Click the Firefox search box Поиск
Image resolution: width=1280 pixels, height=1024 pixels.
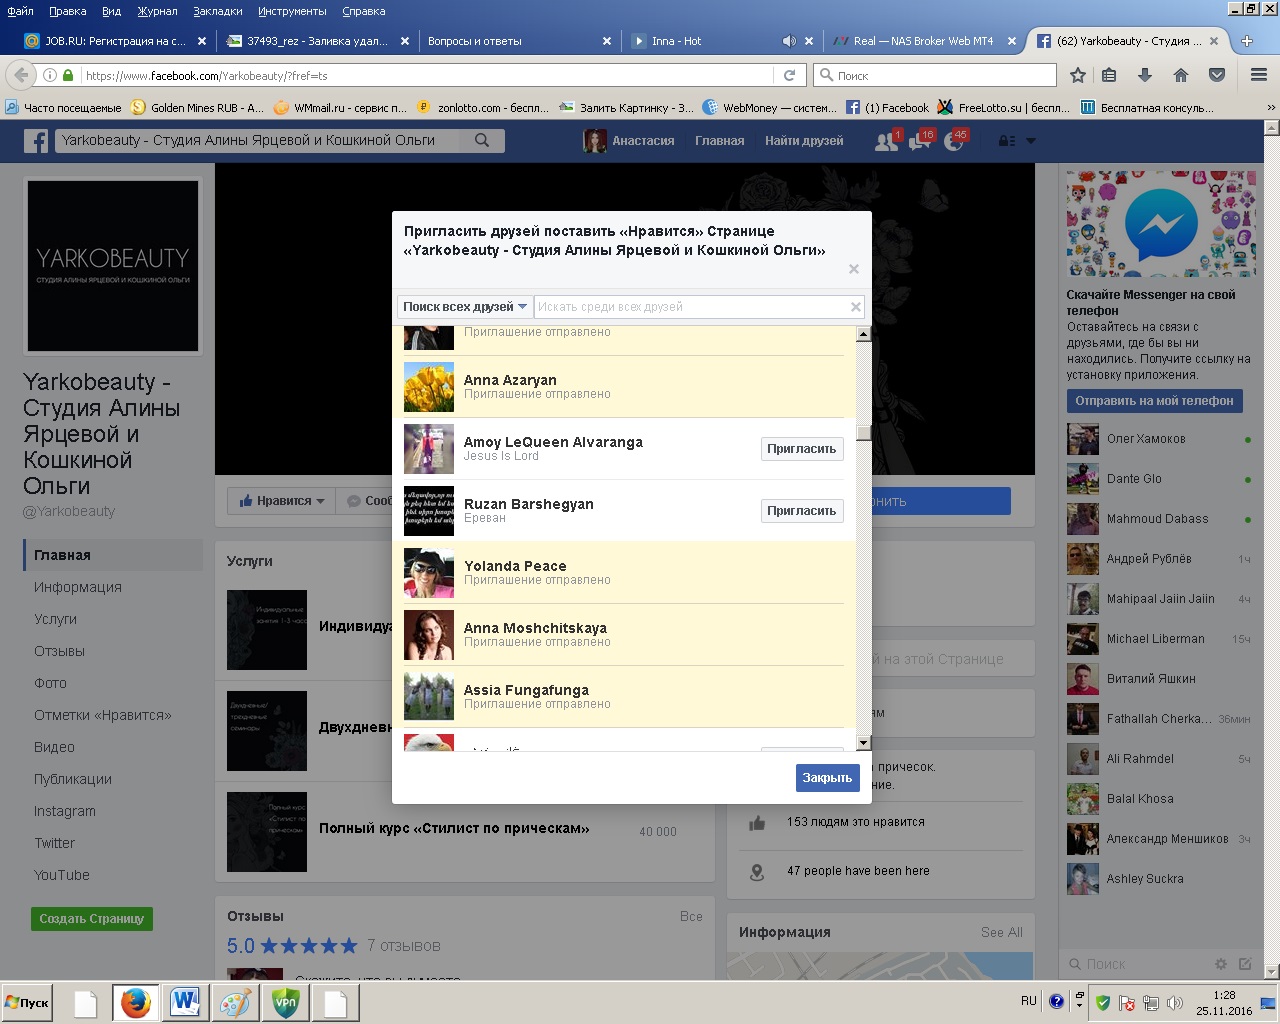936,75
